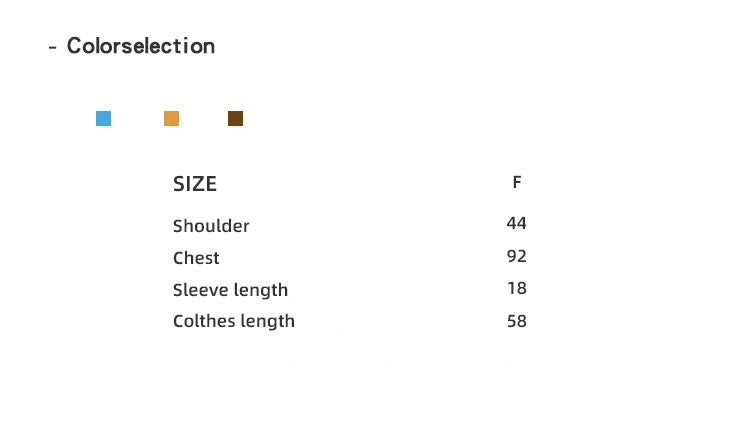Select the brown color swatch
The width and height of the screenshot is (750, 422).
(x=235, y=119)
